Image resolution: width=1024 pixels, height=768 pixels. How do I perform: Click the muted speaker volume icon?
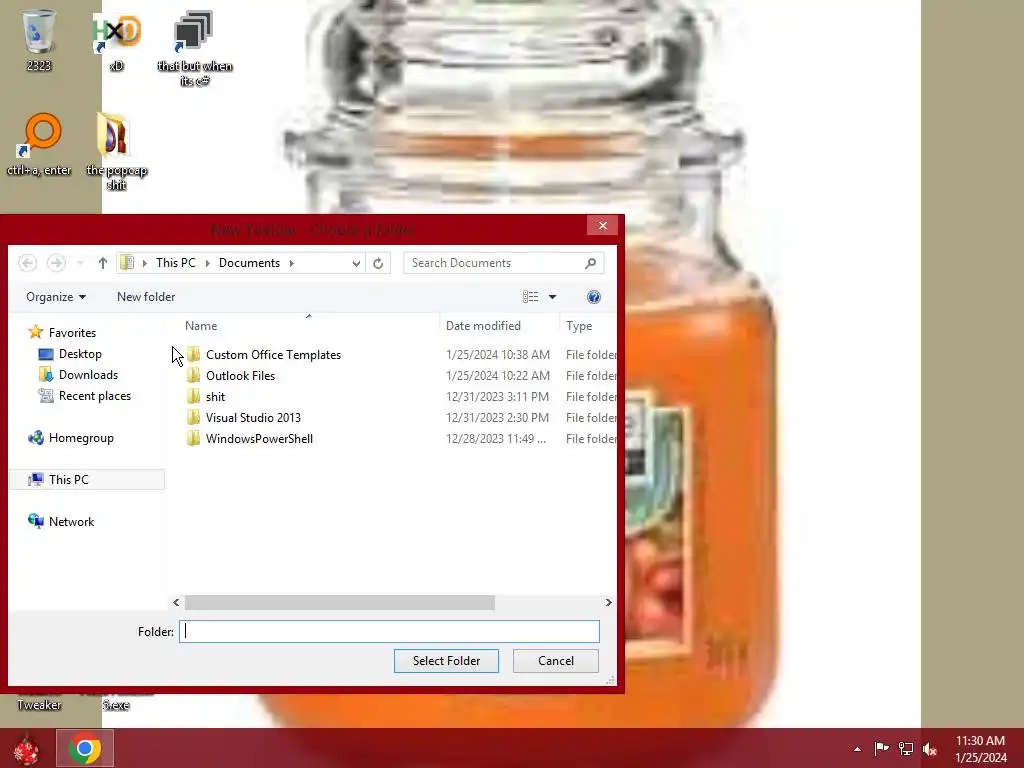click(x=930, y=749)
